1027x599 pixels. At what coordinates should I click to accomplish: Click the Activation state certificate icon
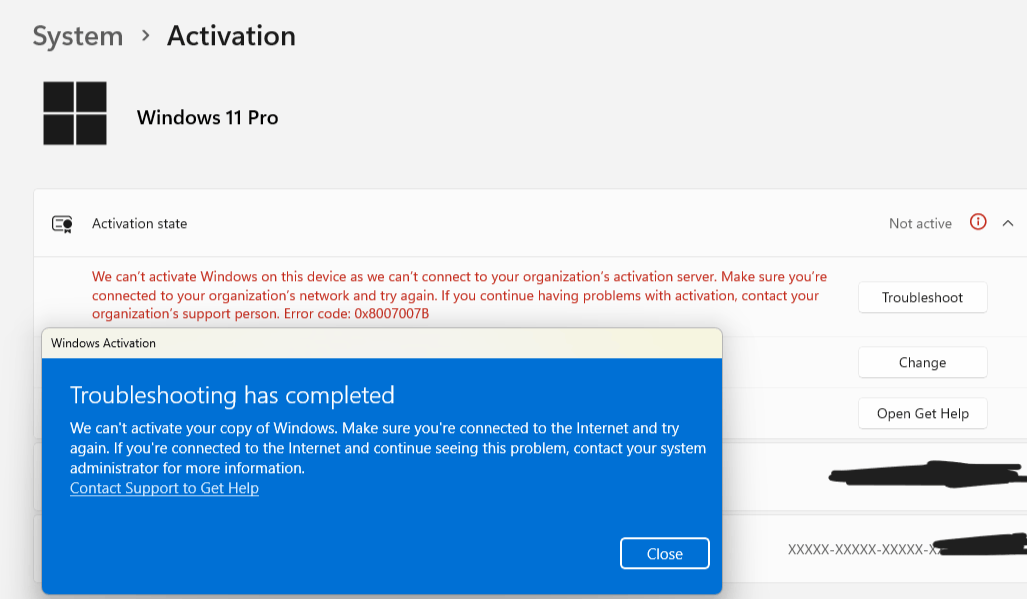pos(62,224)
